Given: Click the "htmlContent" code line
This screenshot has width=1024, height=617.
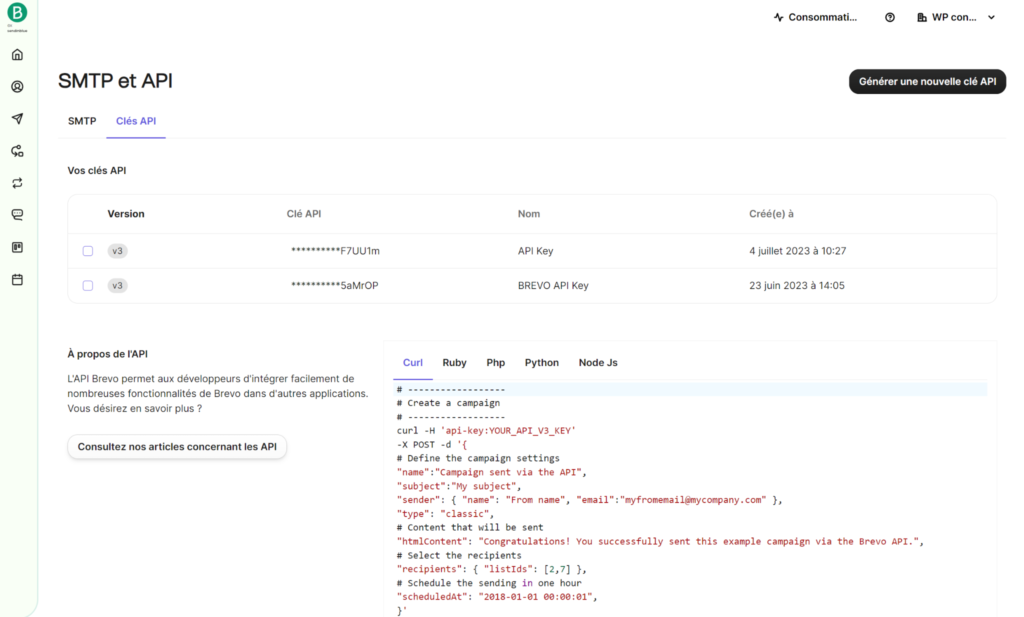Looking at the screenshot, I should pos(660,541).
